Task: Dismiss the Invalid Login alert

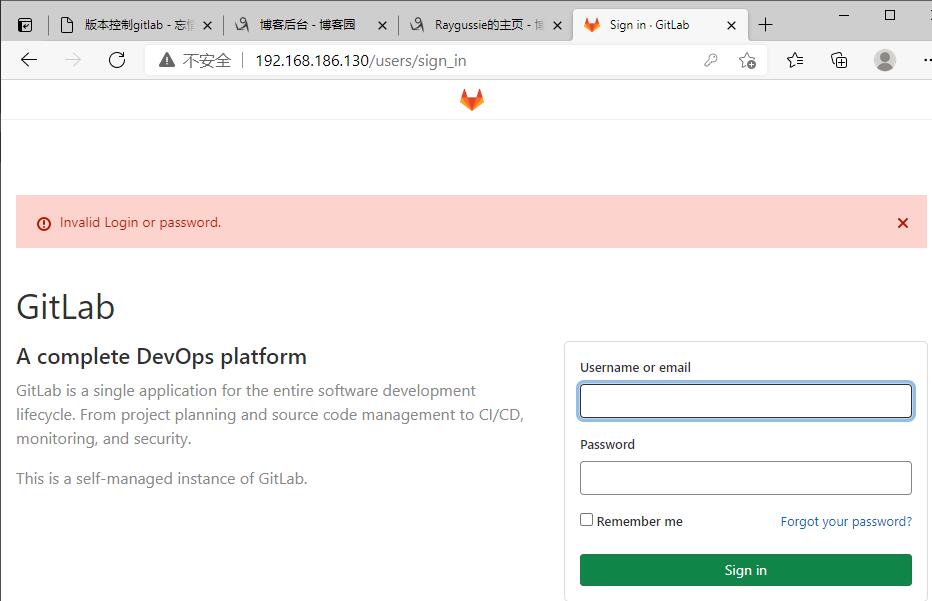Action: 902,223
